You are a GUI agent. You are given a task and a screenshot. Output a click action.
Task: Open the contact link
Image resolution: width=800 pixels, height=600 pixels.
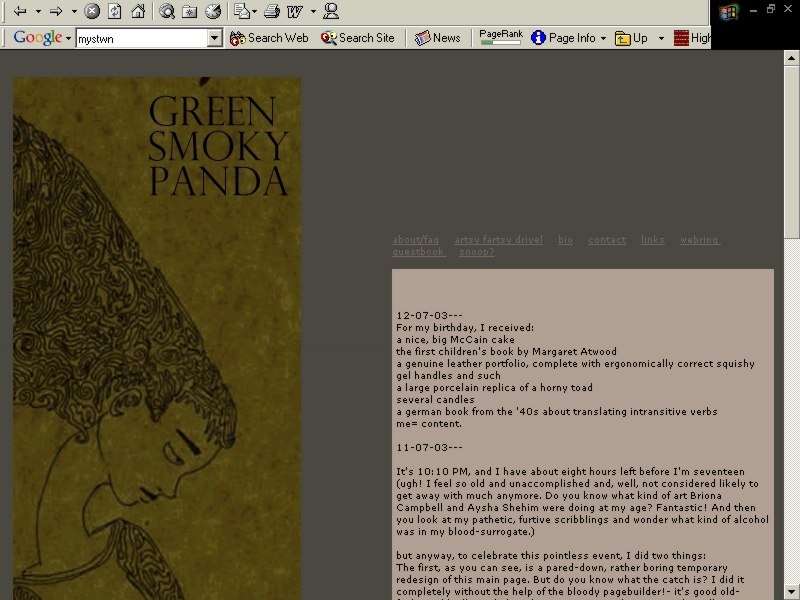pyautogui.click(x=607, y=240)
